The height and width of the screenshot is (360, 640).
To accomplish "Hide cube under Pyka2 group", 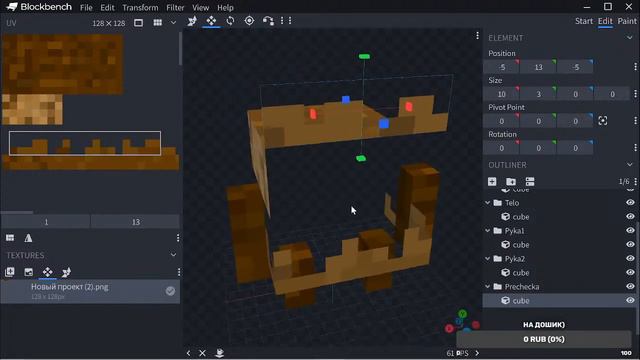I will pos(630,272).
